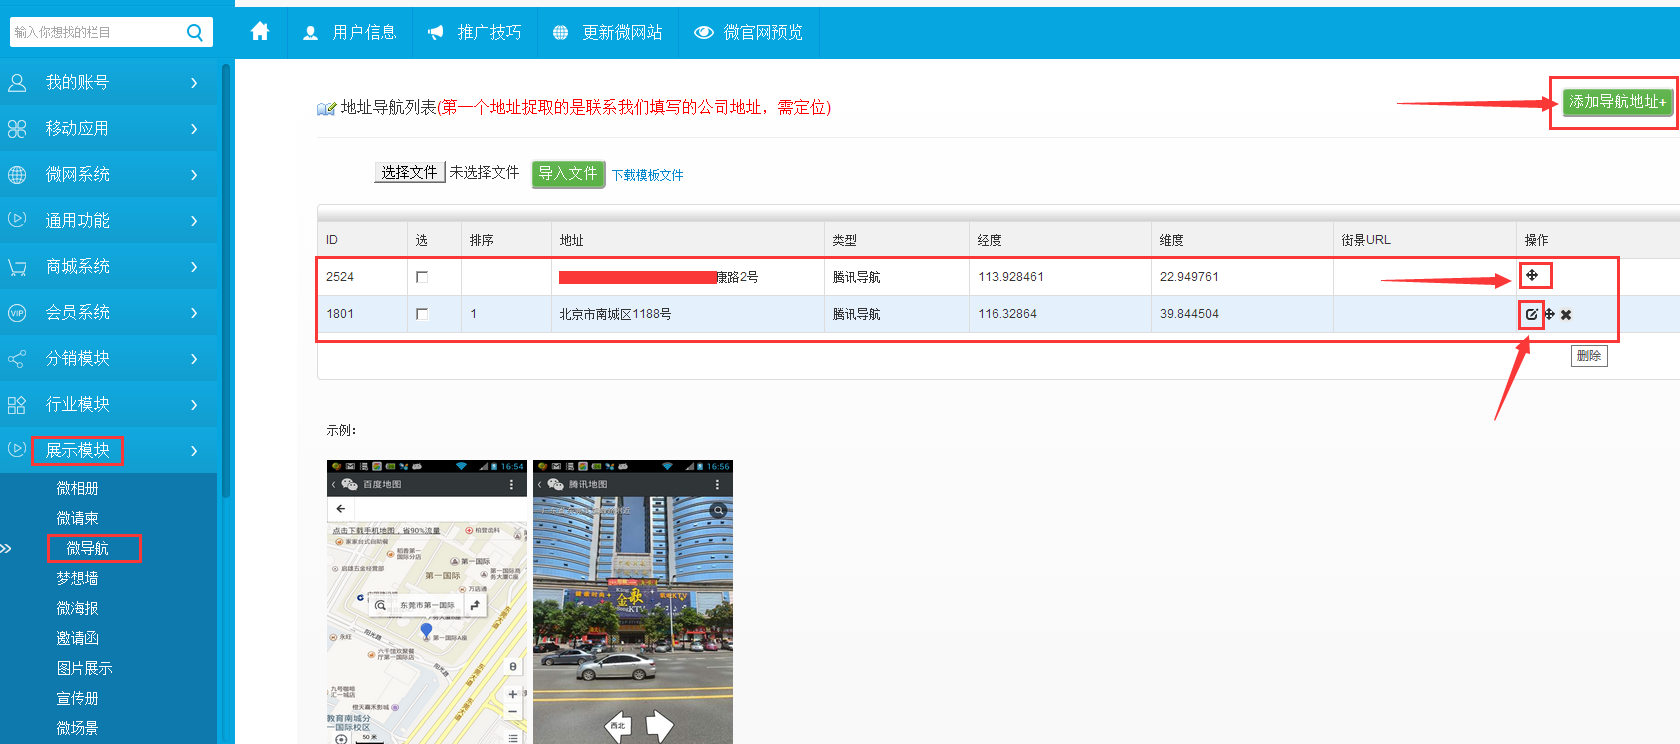
Task: Expand the 商城系统 menu chevron
Action: pos(194,267)
